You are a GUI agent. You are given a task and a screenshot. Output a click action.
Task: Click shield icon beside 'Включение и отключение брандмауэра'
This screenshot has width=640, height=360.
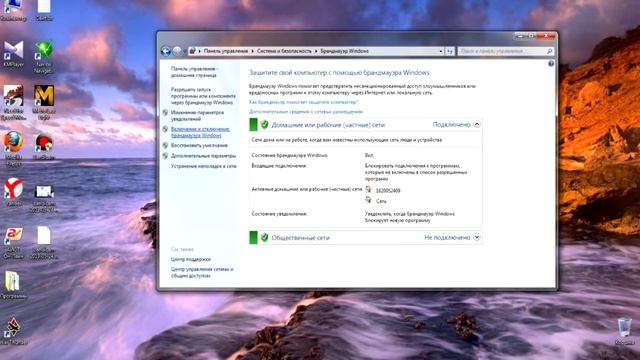click(165, 129)
